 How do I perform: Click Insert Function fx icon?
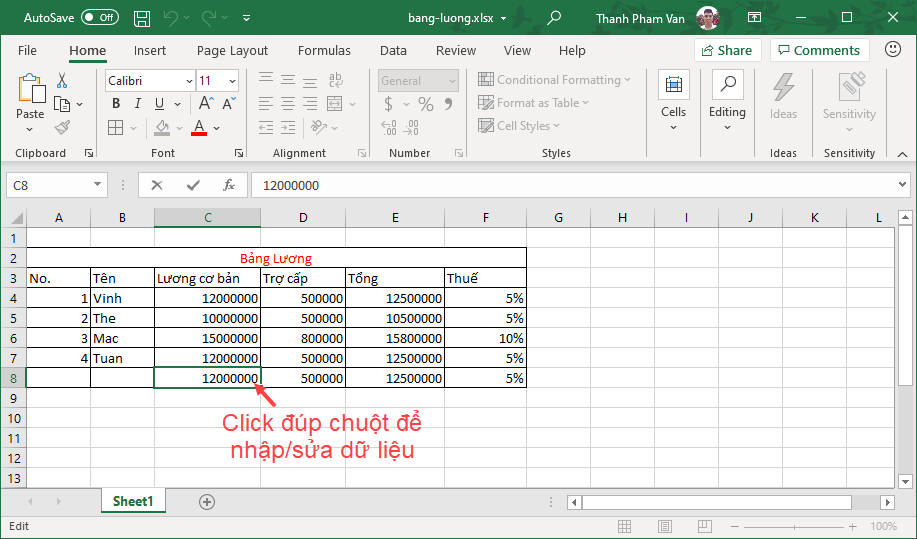click(229, 185)
